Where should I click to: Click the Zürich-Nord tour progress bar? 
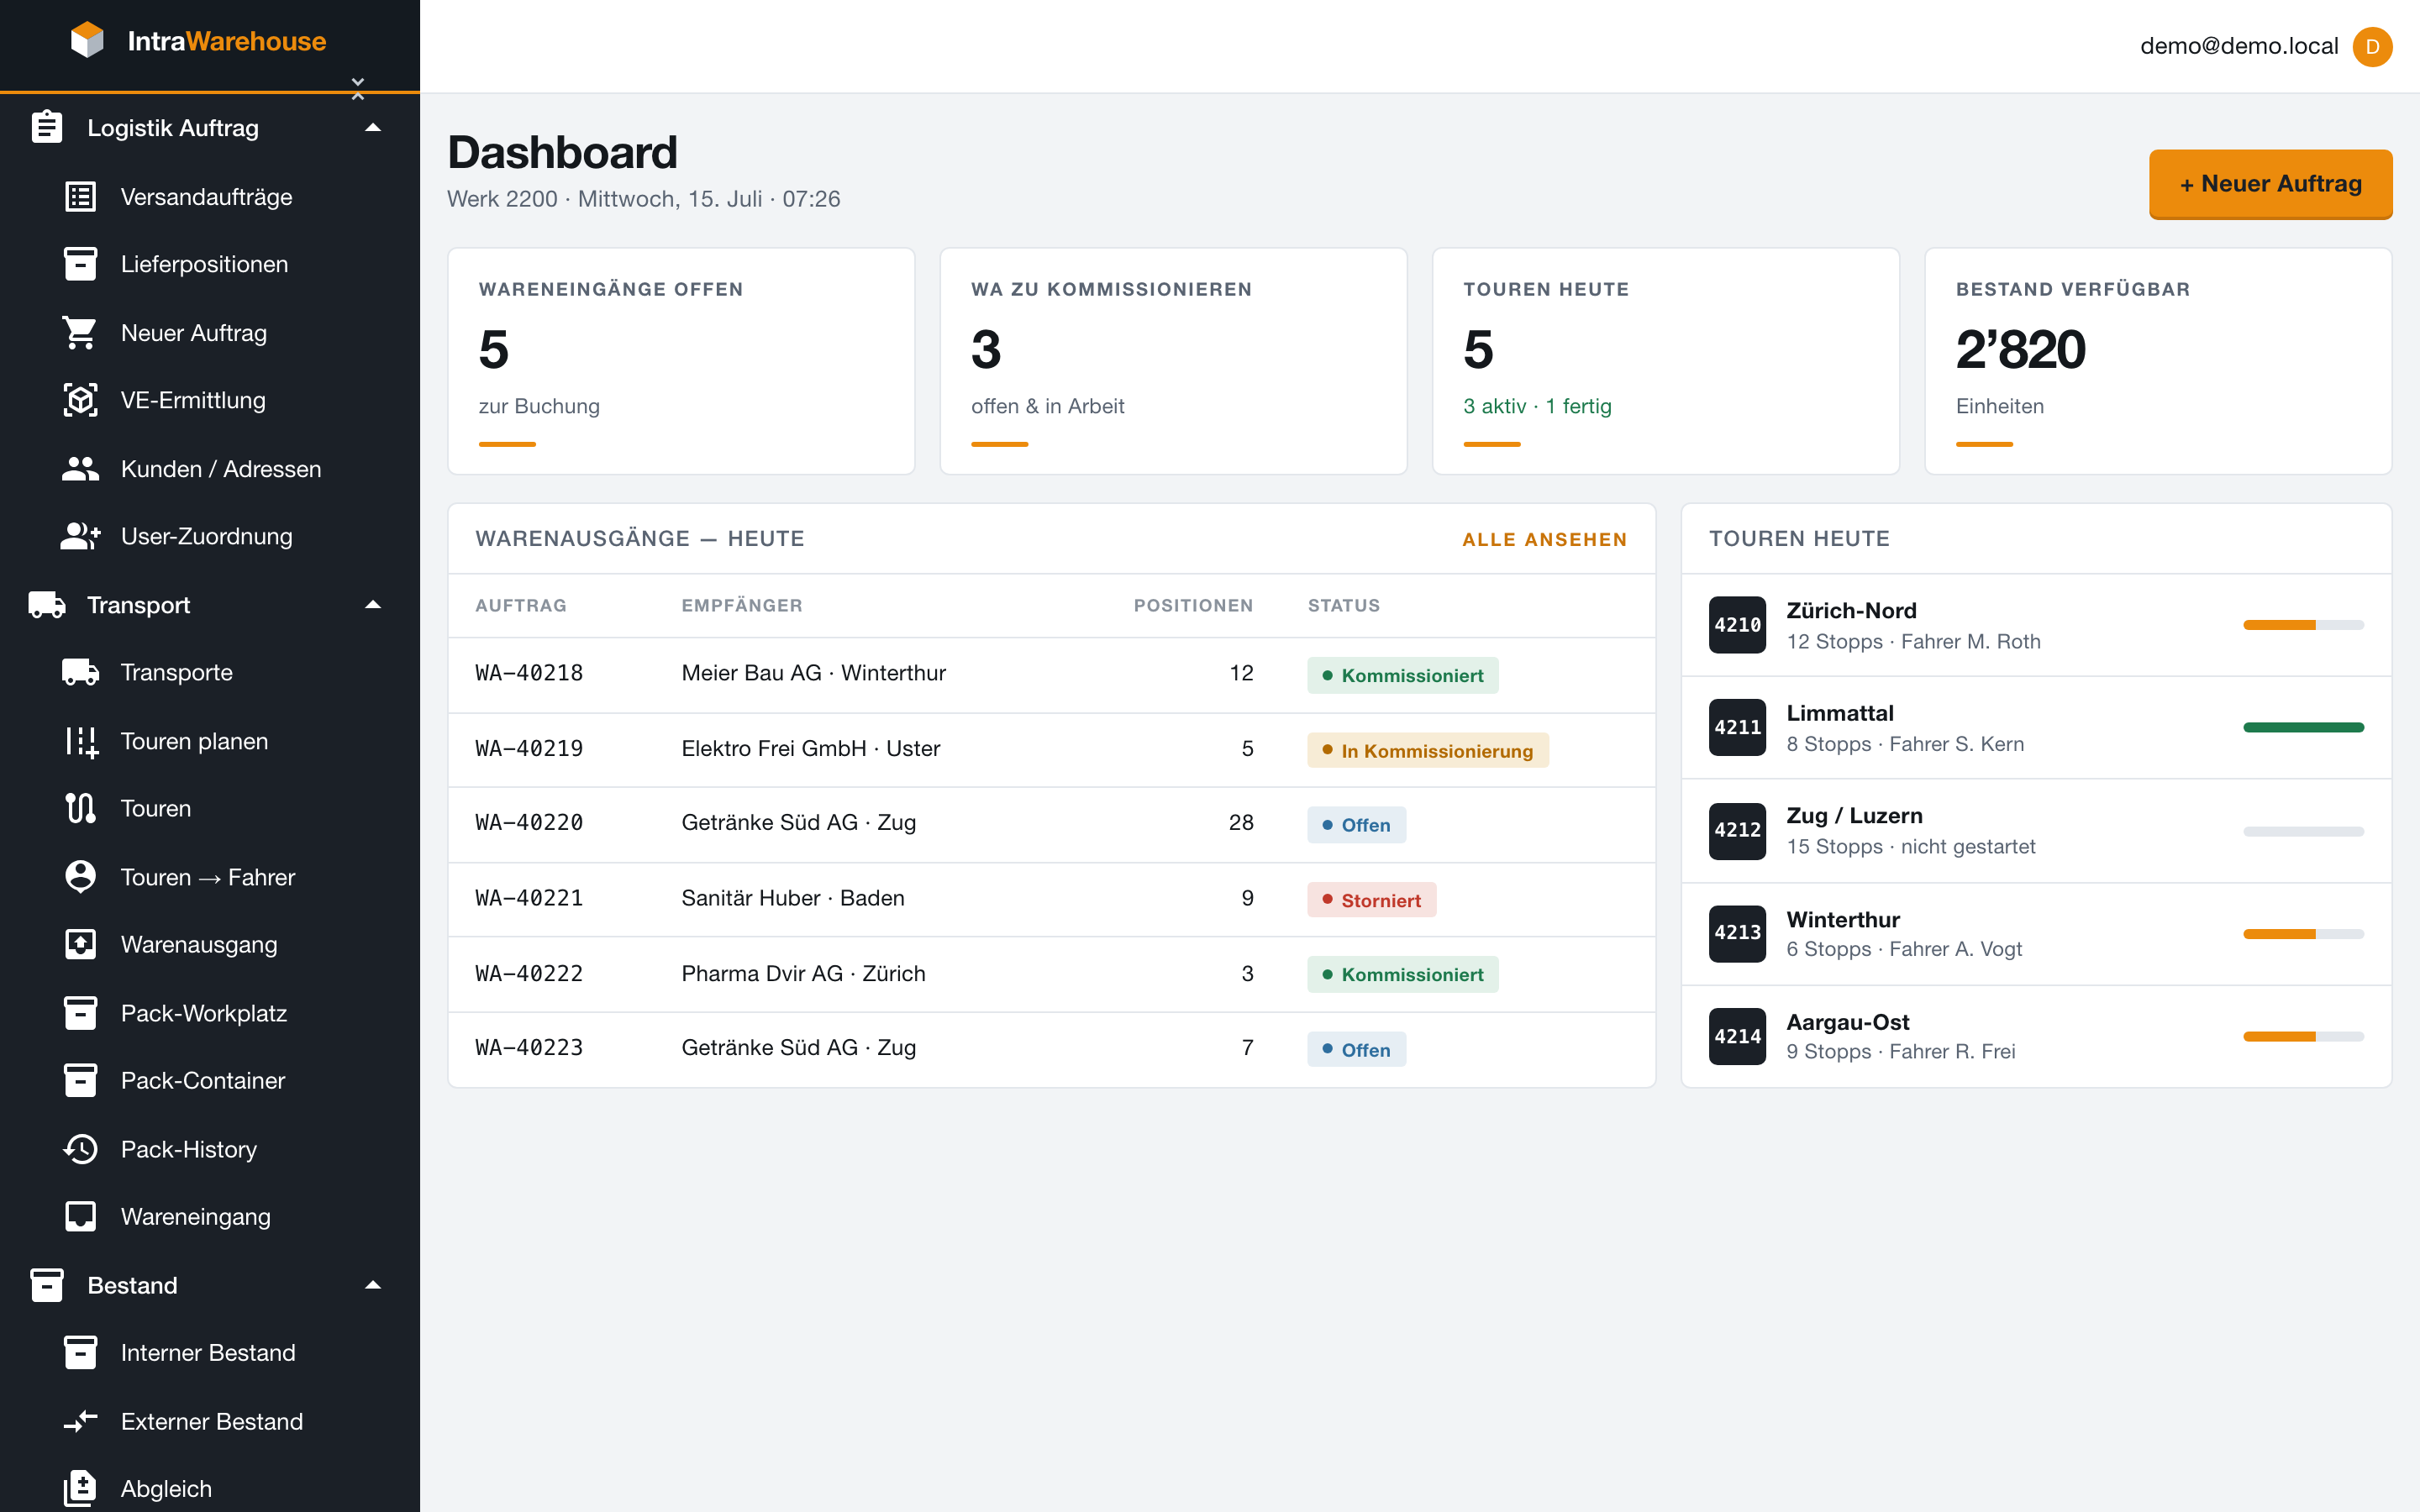pos(2303,625)
